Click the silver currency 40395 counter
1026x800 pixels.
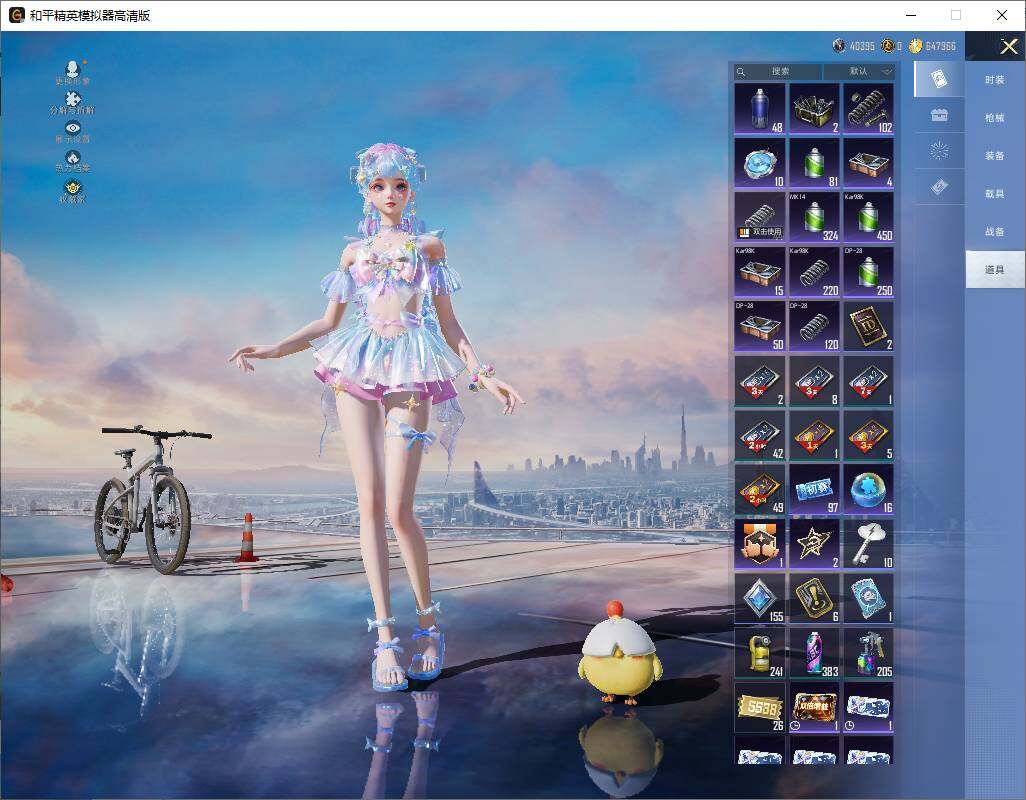(x=853, y=46)
